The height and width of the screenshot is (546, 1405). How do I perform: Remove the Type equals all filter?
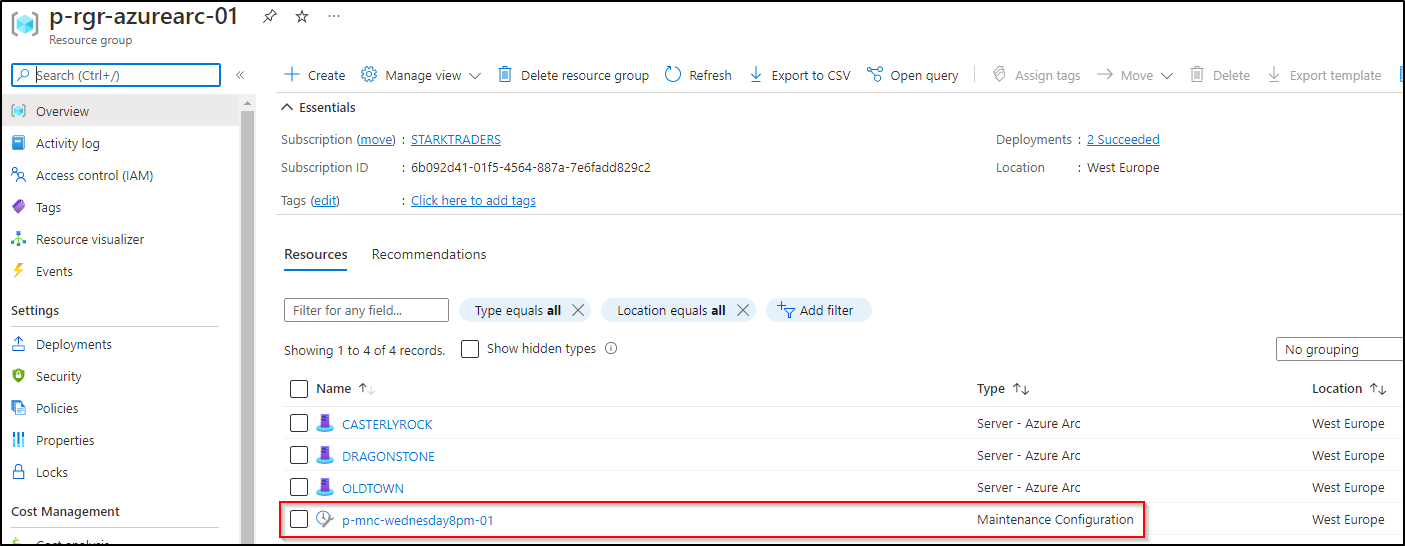click(x=577, y=310)
